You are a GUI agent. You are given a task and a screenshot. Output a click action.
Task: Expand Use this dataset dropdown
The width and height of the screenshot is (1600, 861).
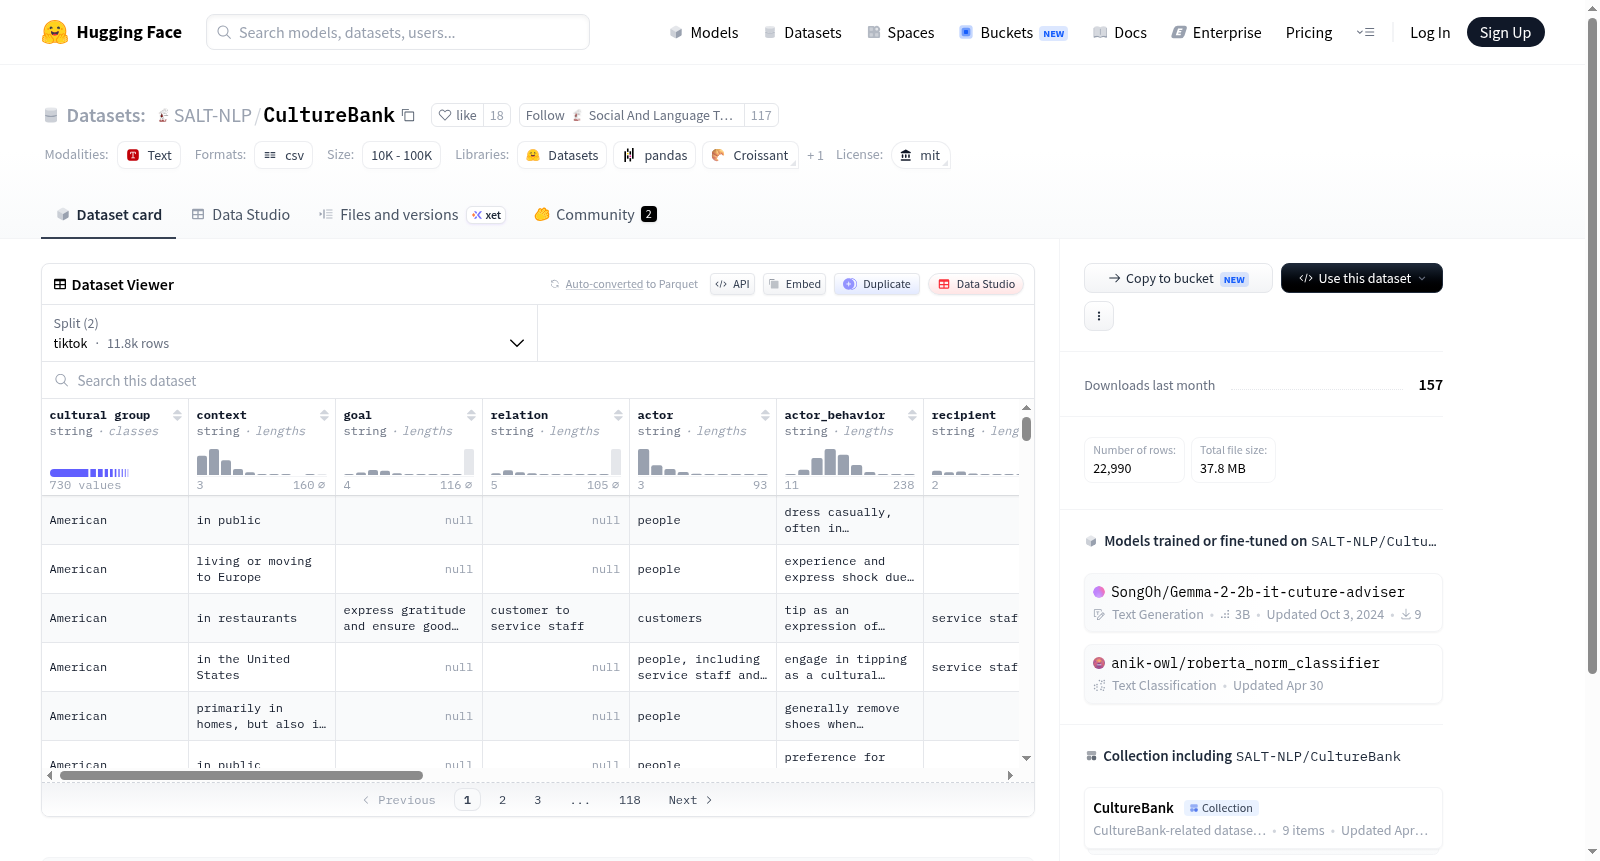[x=1361, y=278]
